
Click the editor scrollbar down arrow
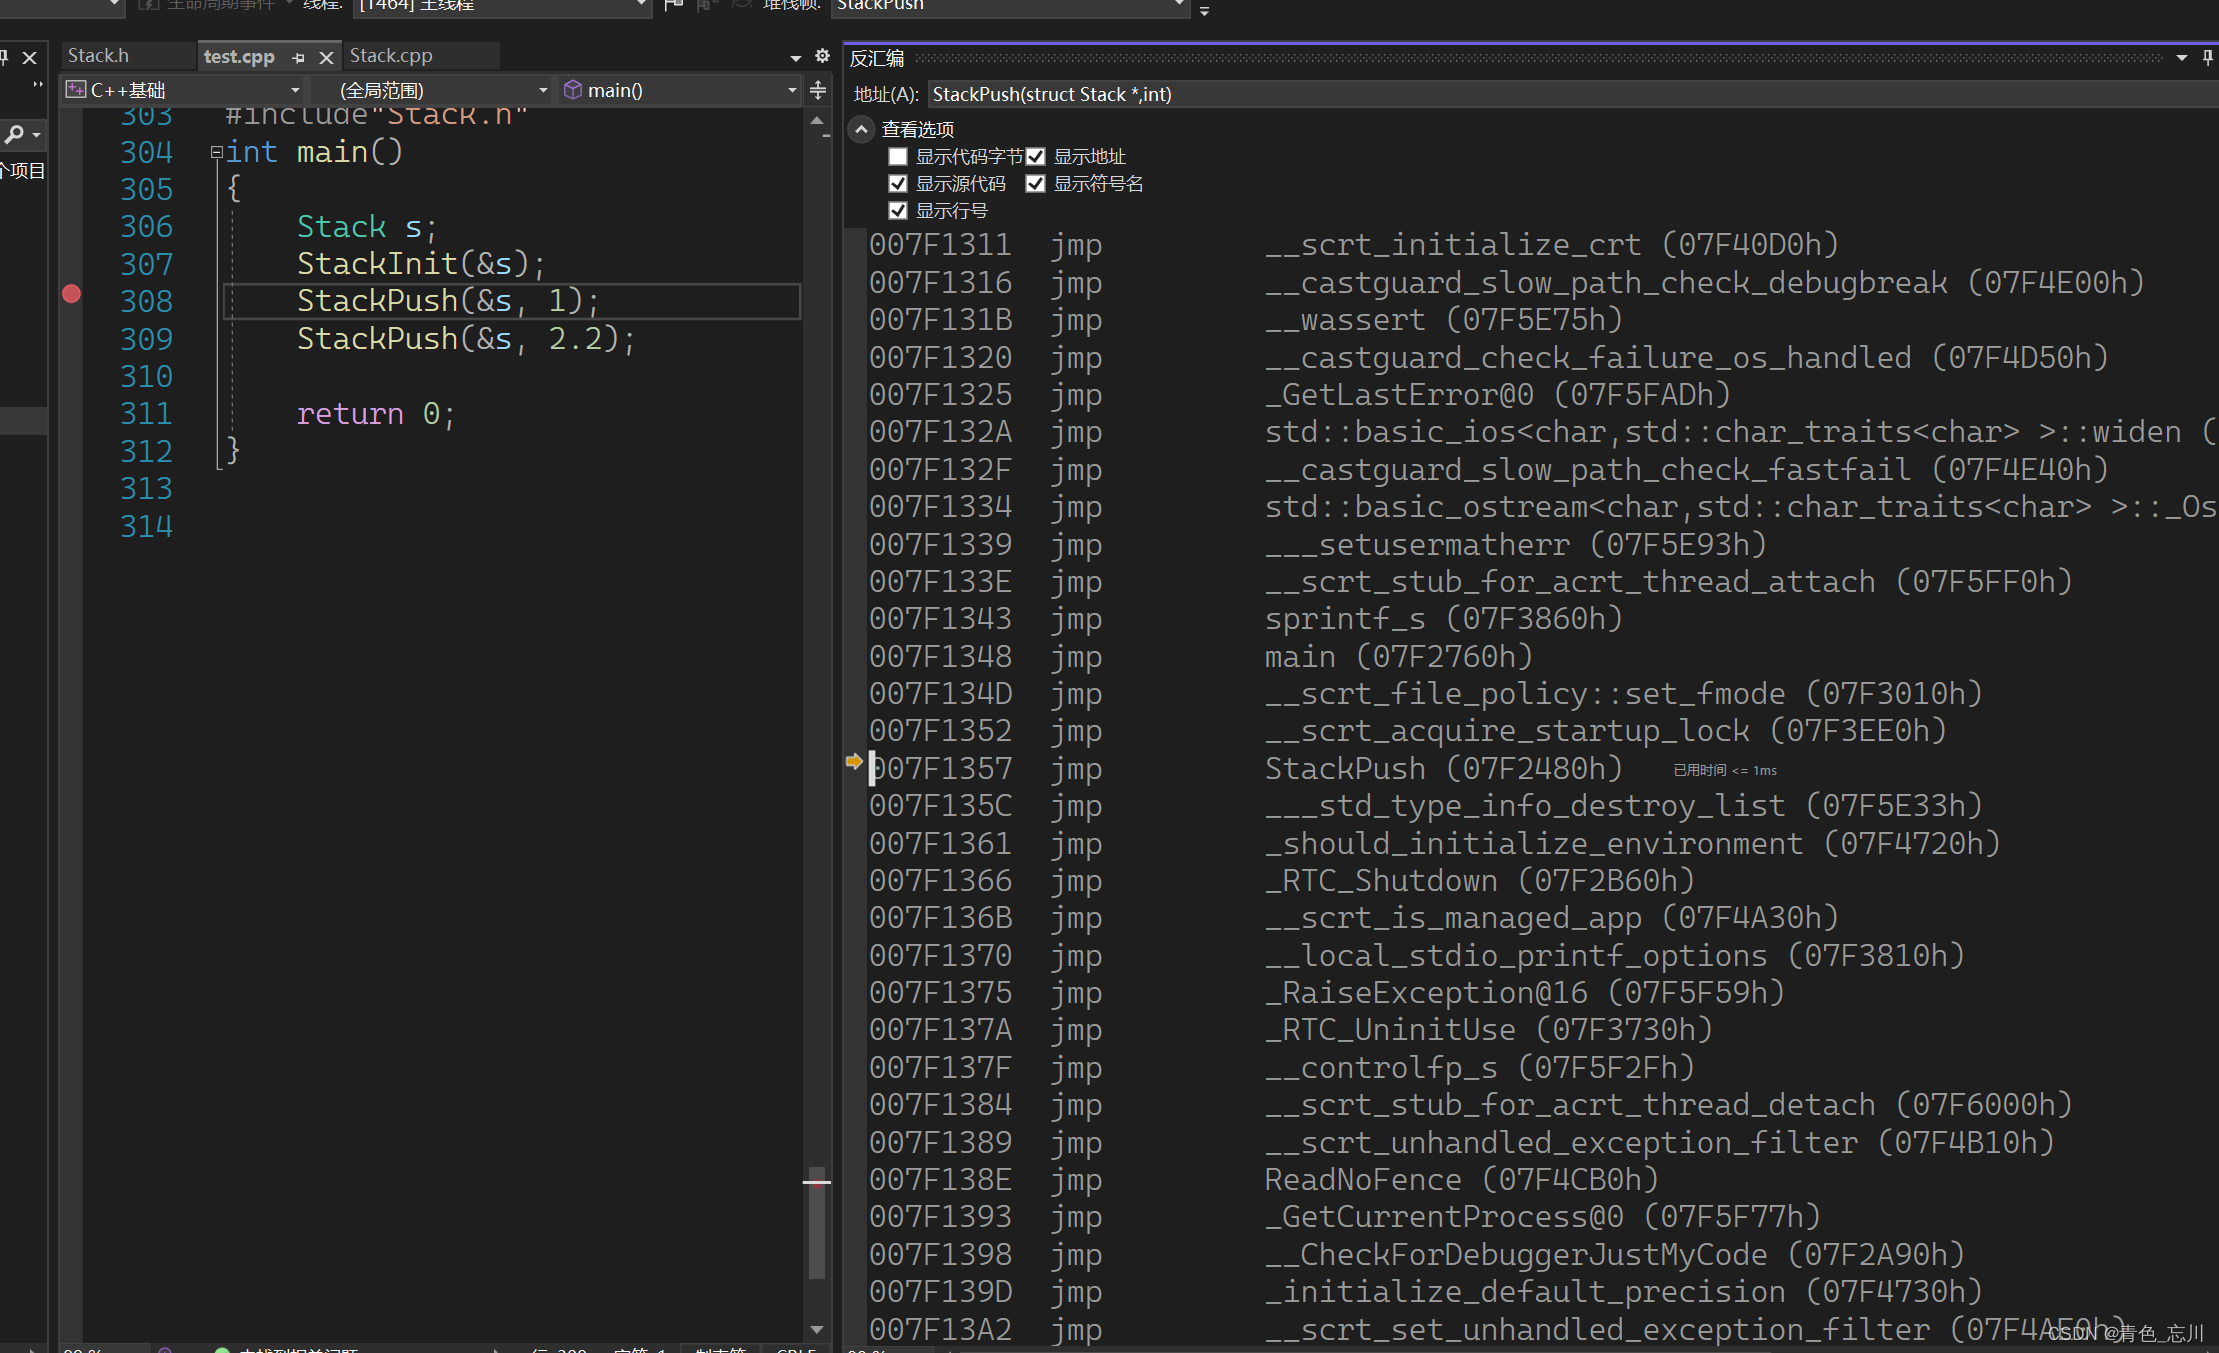point(817,1329)
